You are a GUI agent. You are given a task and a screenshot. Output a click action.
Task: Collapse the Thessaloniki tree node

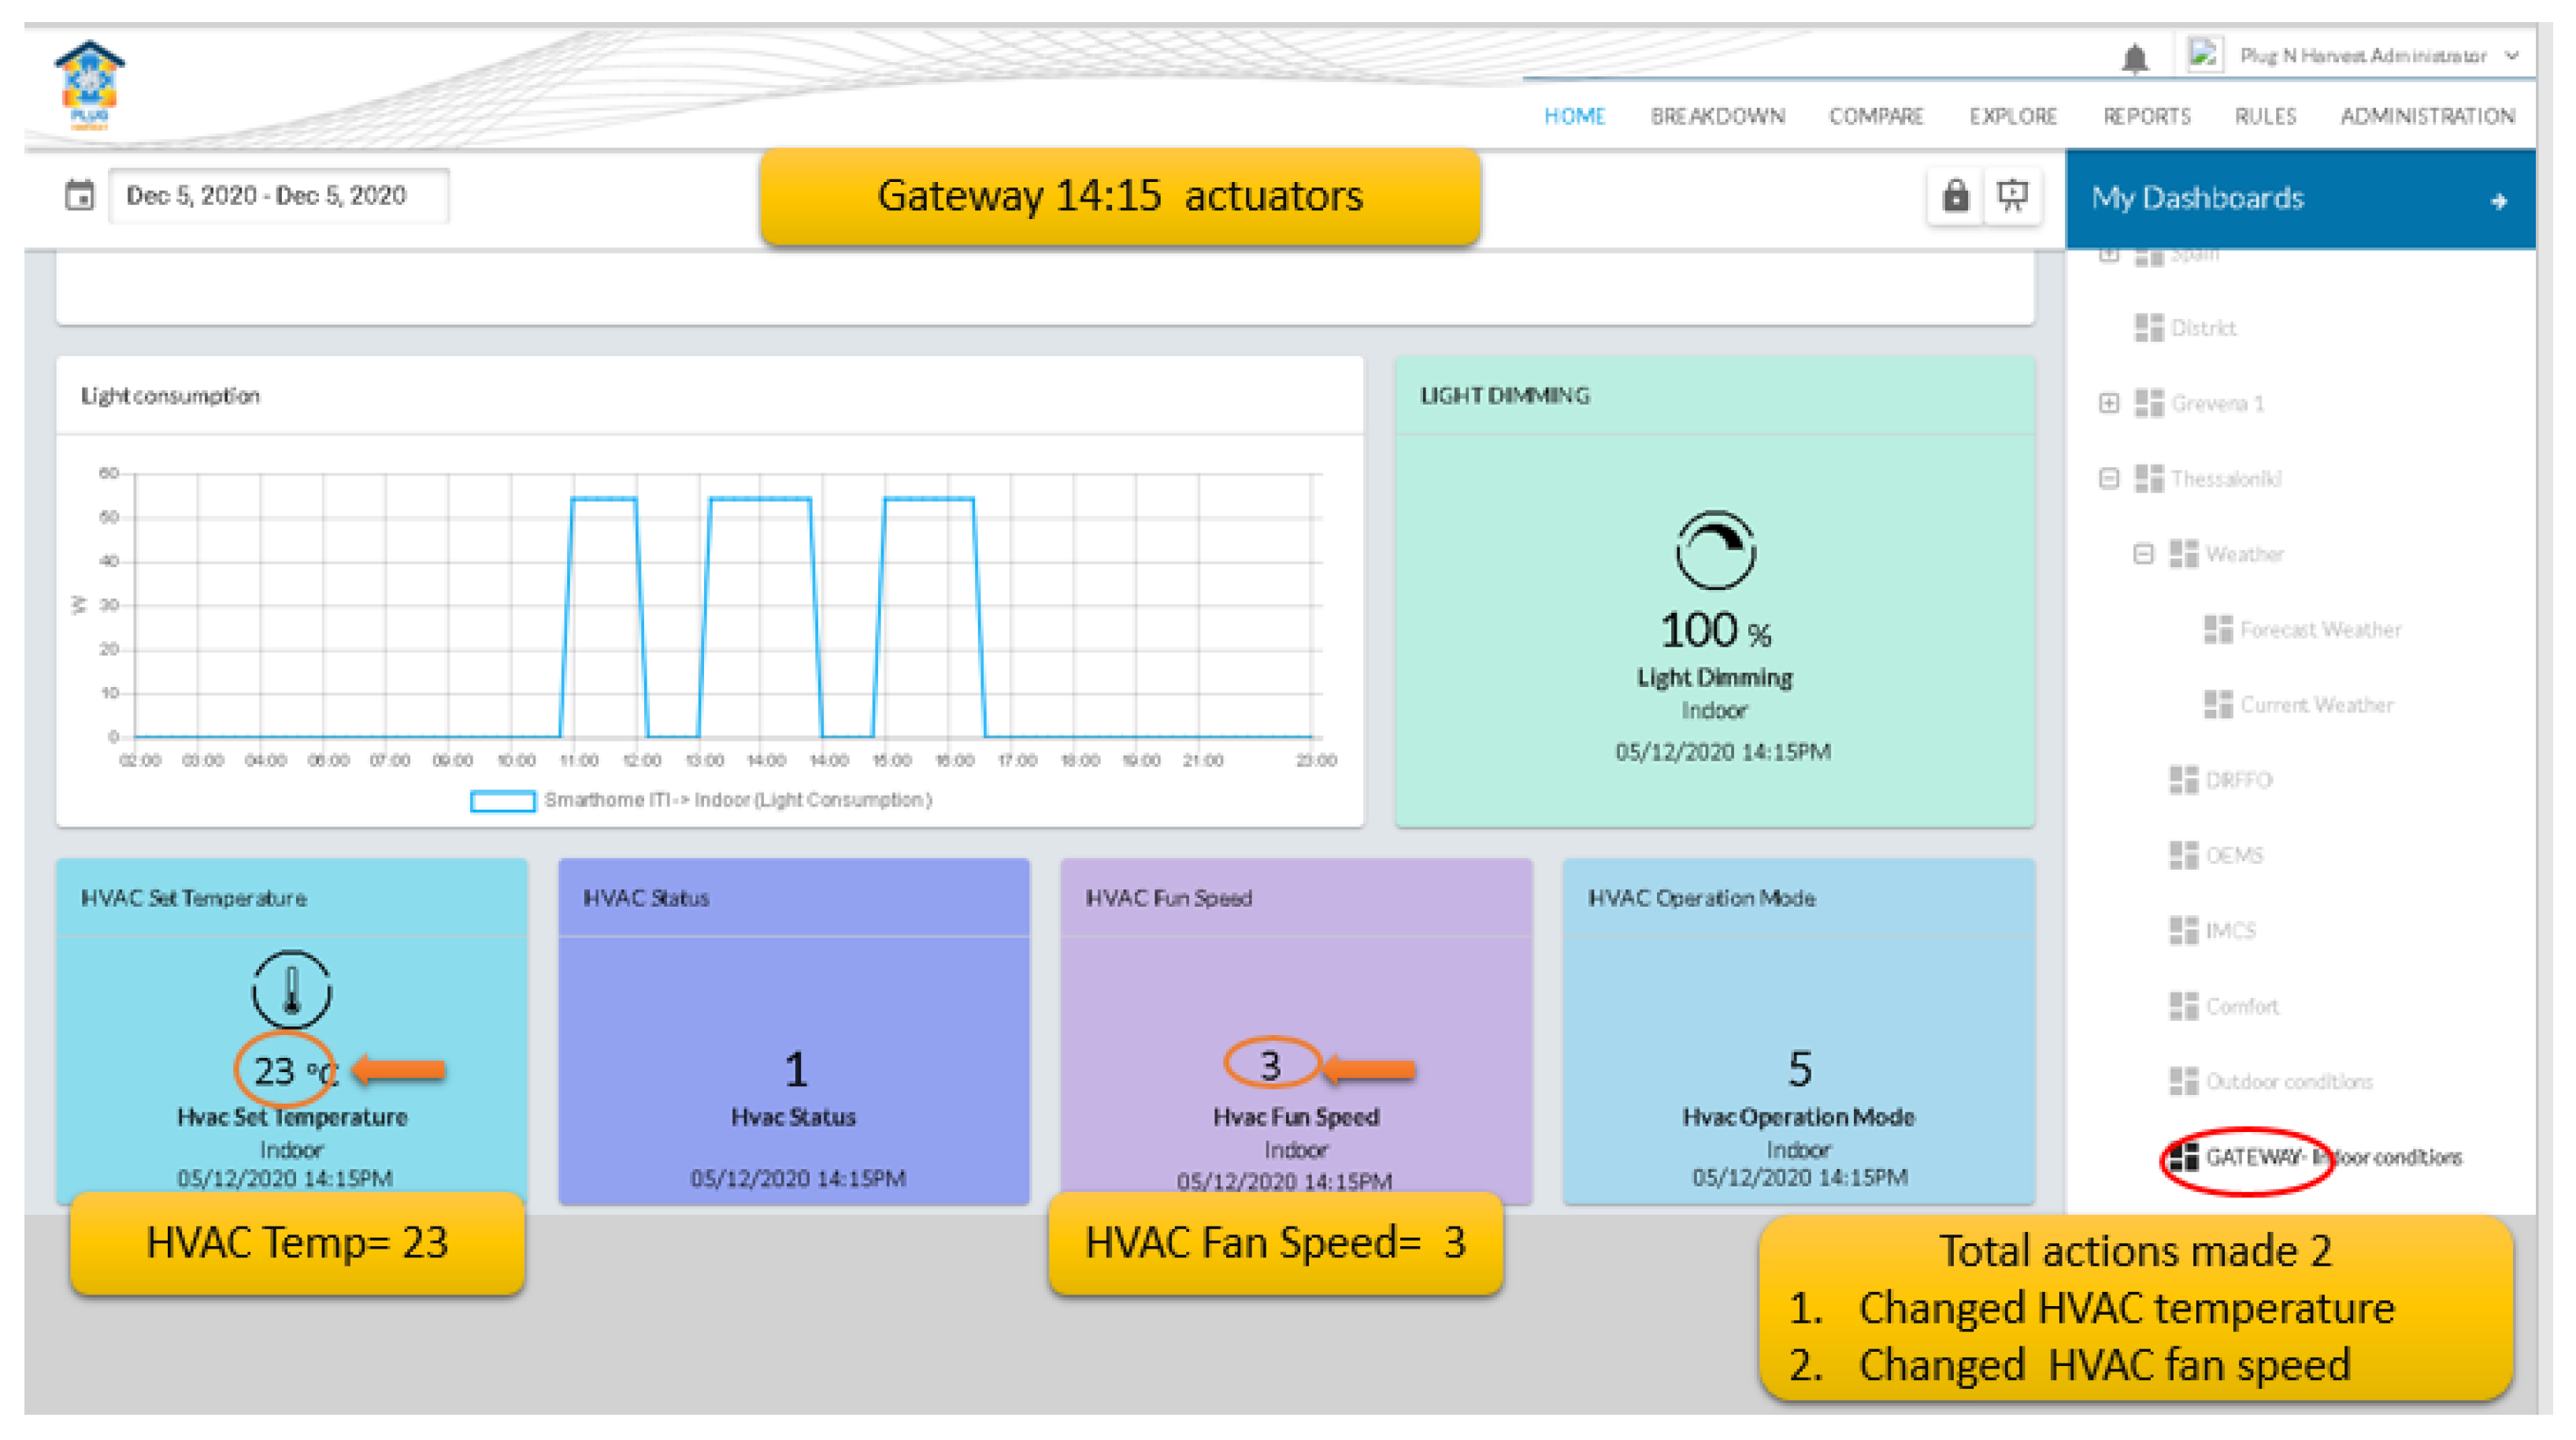tap(2109, 479)
